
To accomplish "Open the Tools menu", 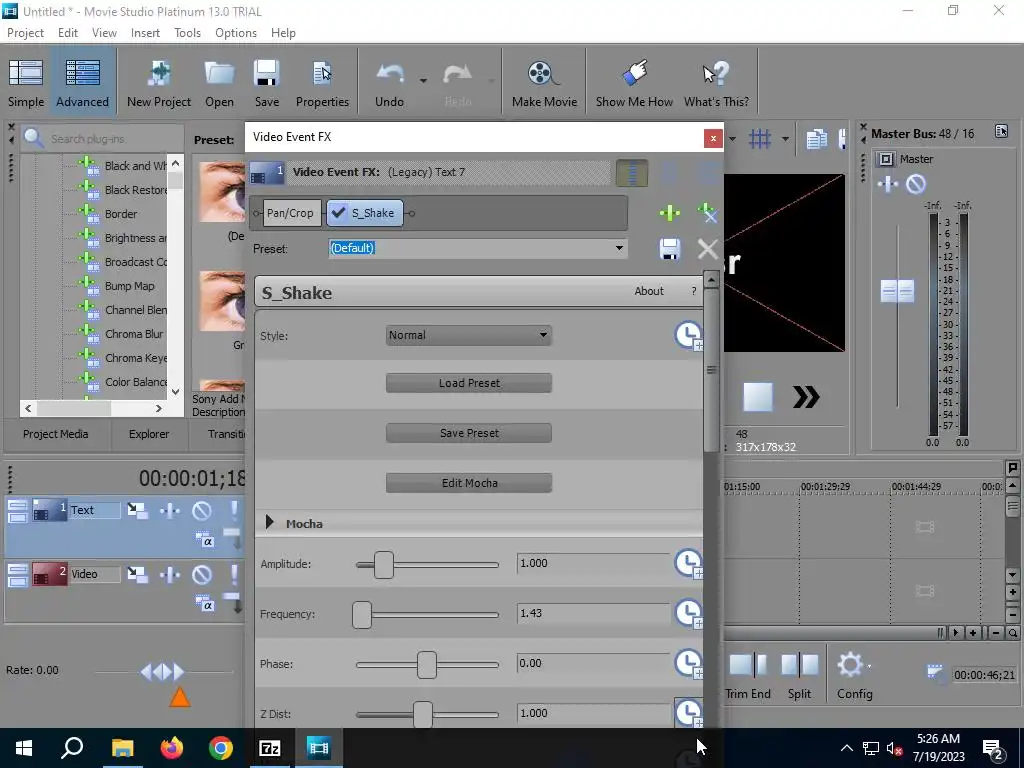I will (187, 33).
